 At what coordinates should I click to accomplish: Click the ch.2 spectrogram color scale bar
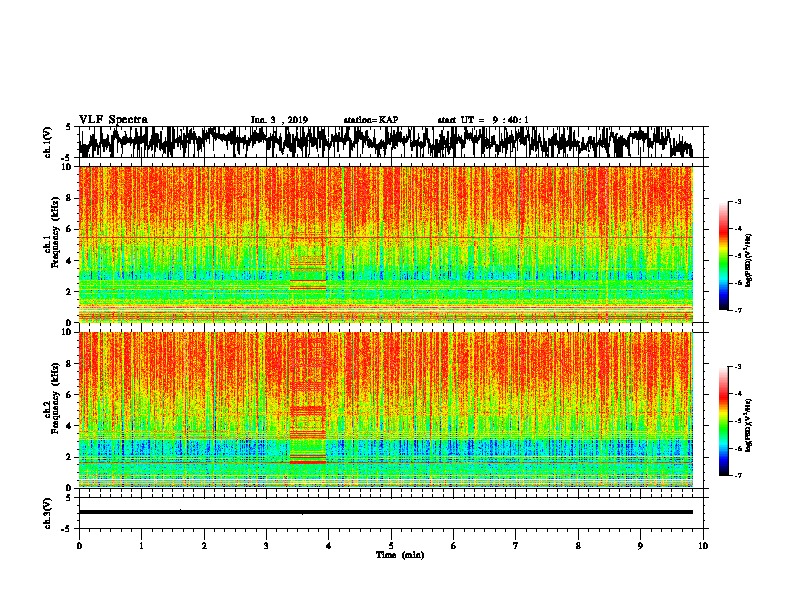723,421
